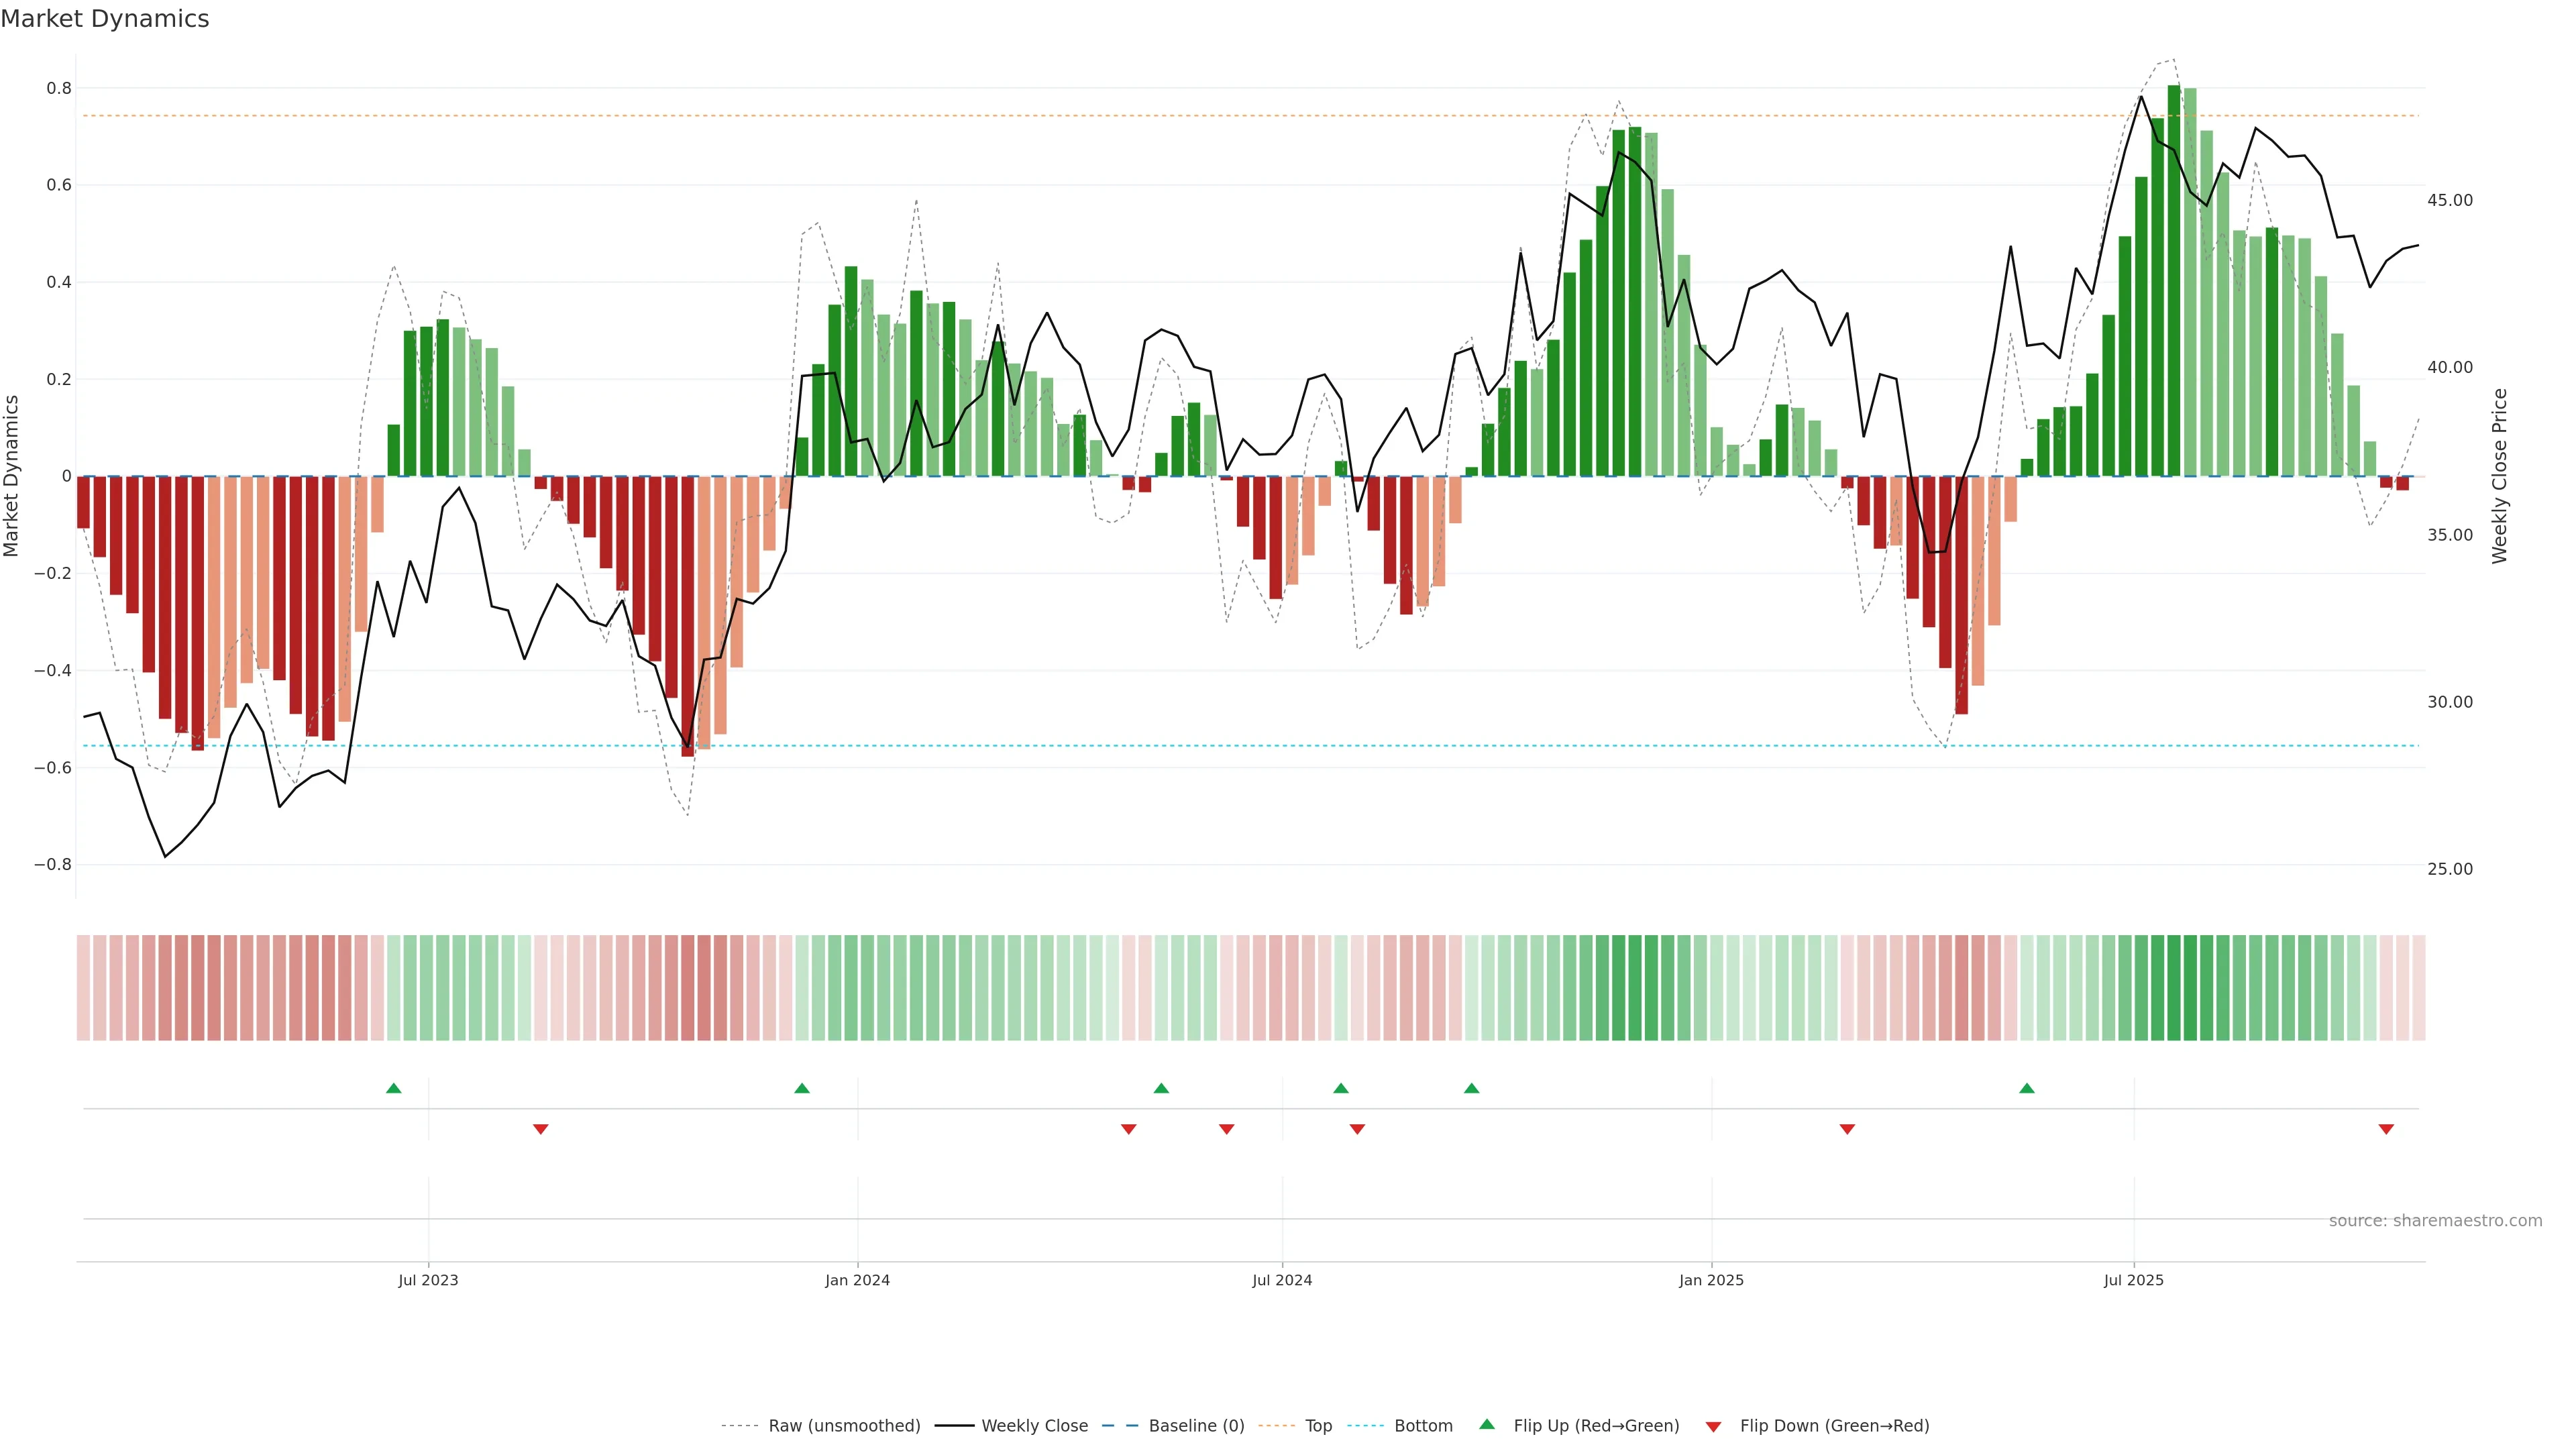The width and height of the screenshot is (2576, 1449).
Task: Click the red flip-down triangle after Jan 2025
Action: coord(1847,1129)
